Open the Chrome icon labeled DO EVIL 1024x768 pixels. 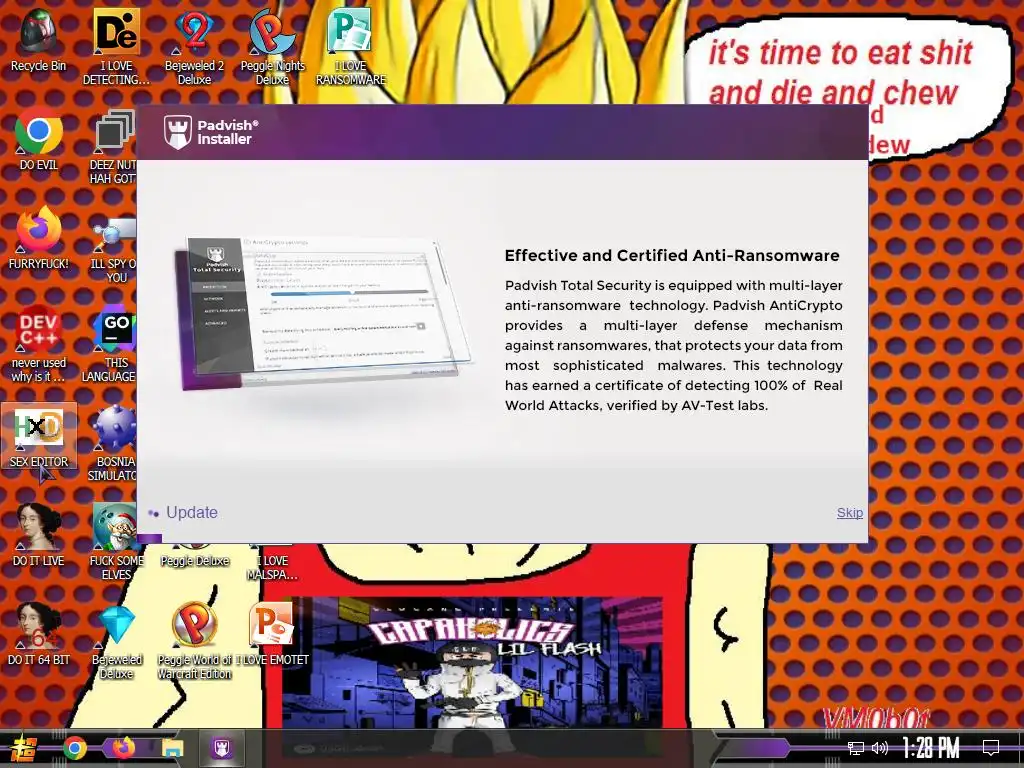click(x=38, y=140)
